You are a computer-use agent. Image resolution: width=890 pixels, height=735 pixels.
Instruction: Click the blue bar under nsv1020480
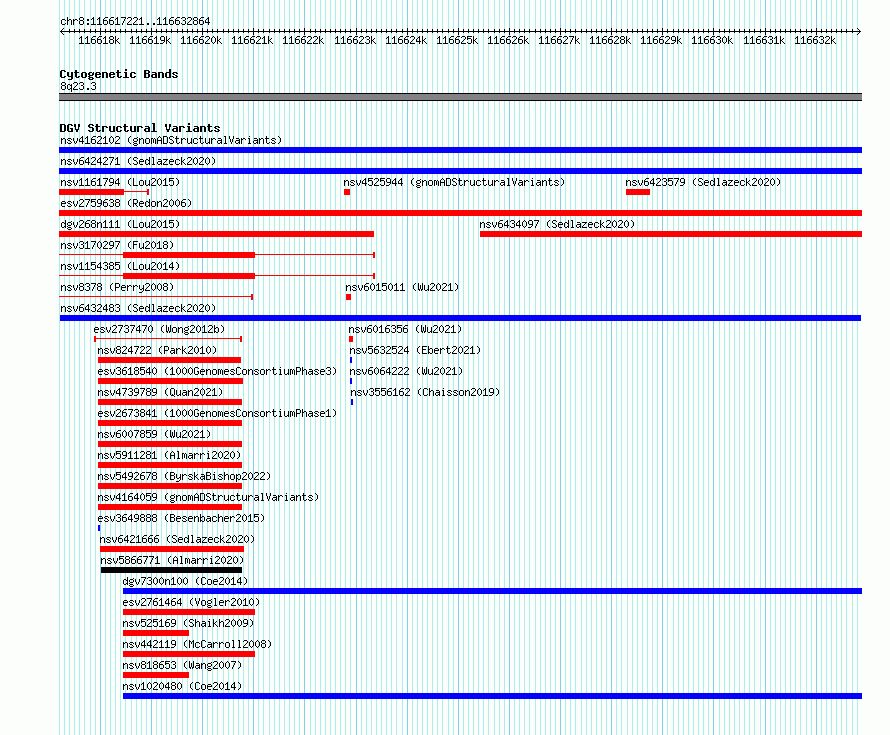point(492,696)
